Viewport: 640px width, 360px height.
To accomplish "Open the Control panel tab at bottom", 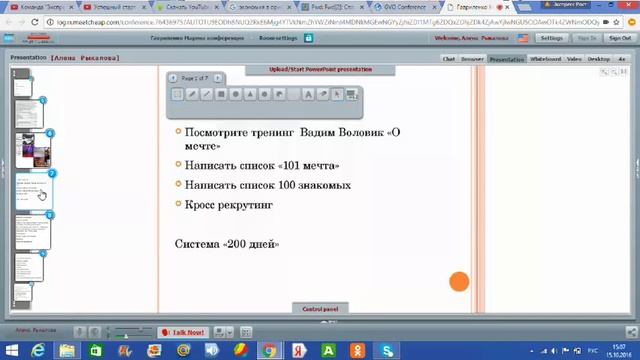I will [x=320, y=309].
